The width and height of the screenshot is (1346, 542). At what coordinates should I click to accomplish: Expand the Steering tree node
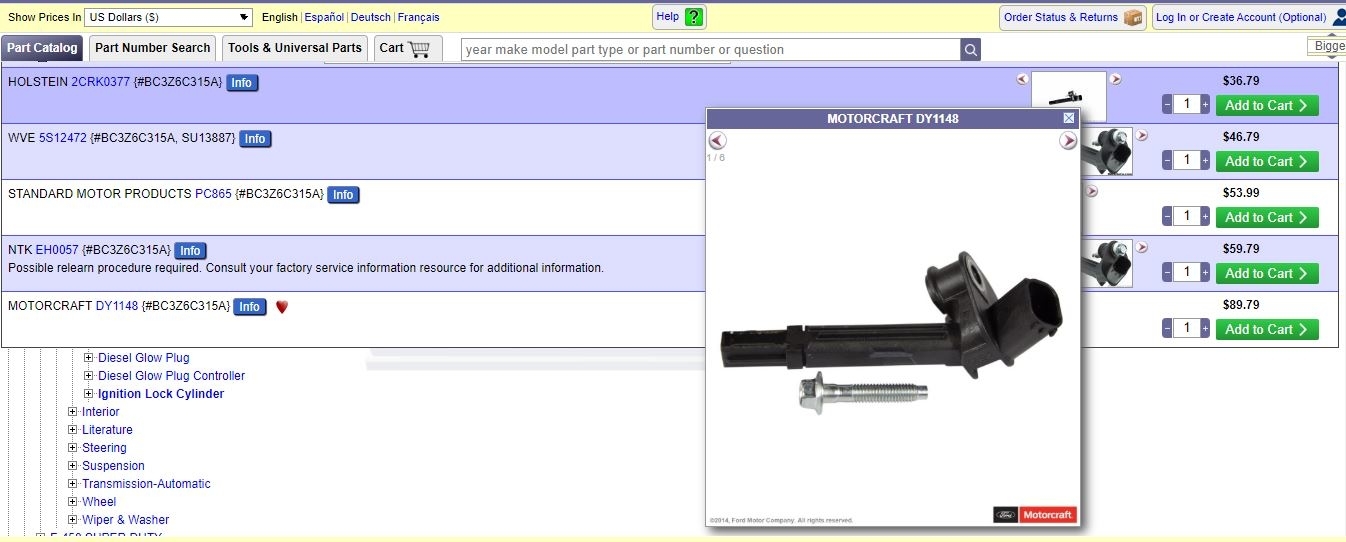pyautogui.click(x=73, y=448)
